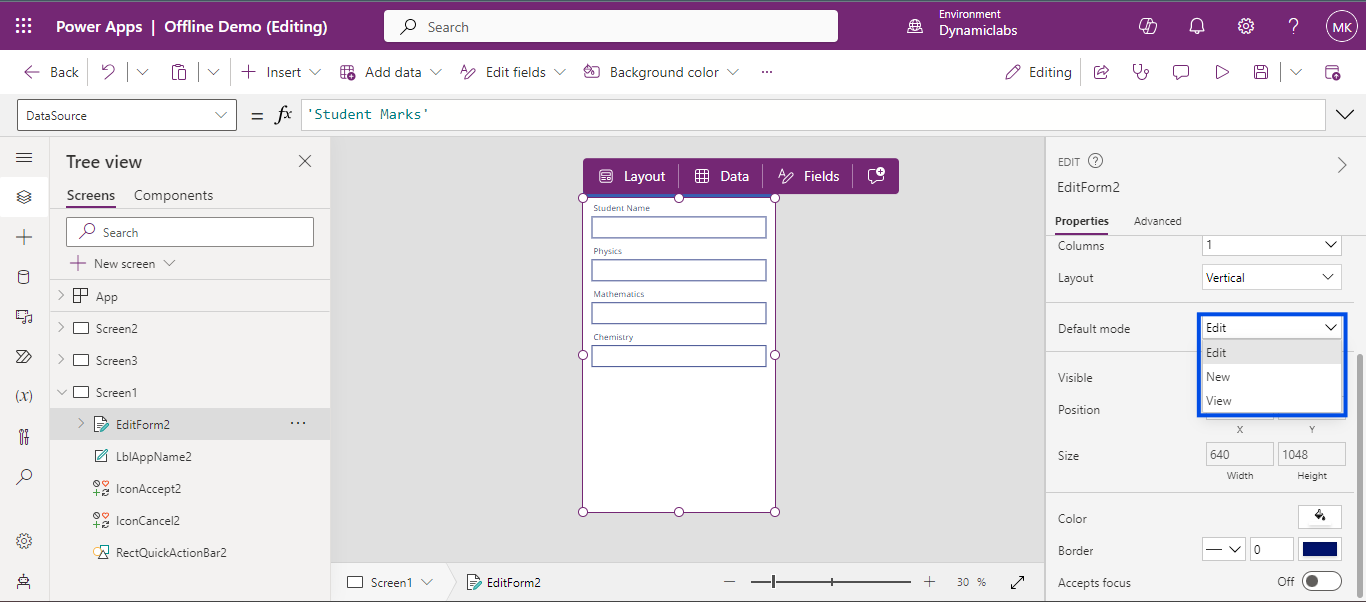Click the Tree view search field
The width and height of the screenshot is (1366, 602).
point(190,232)
